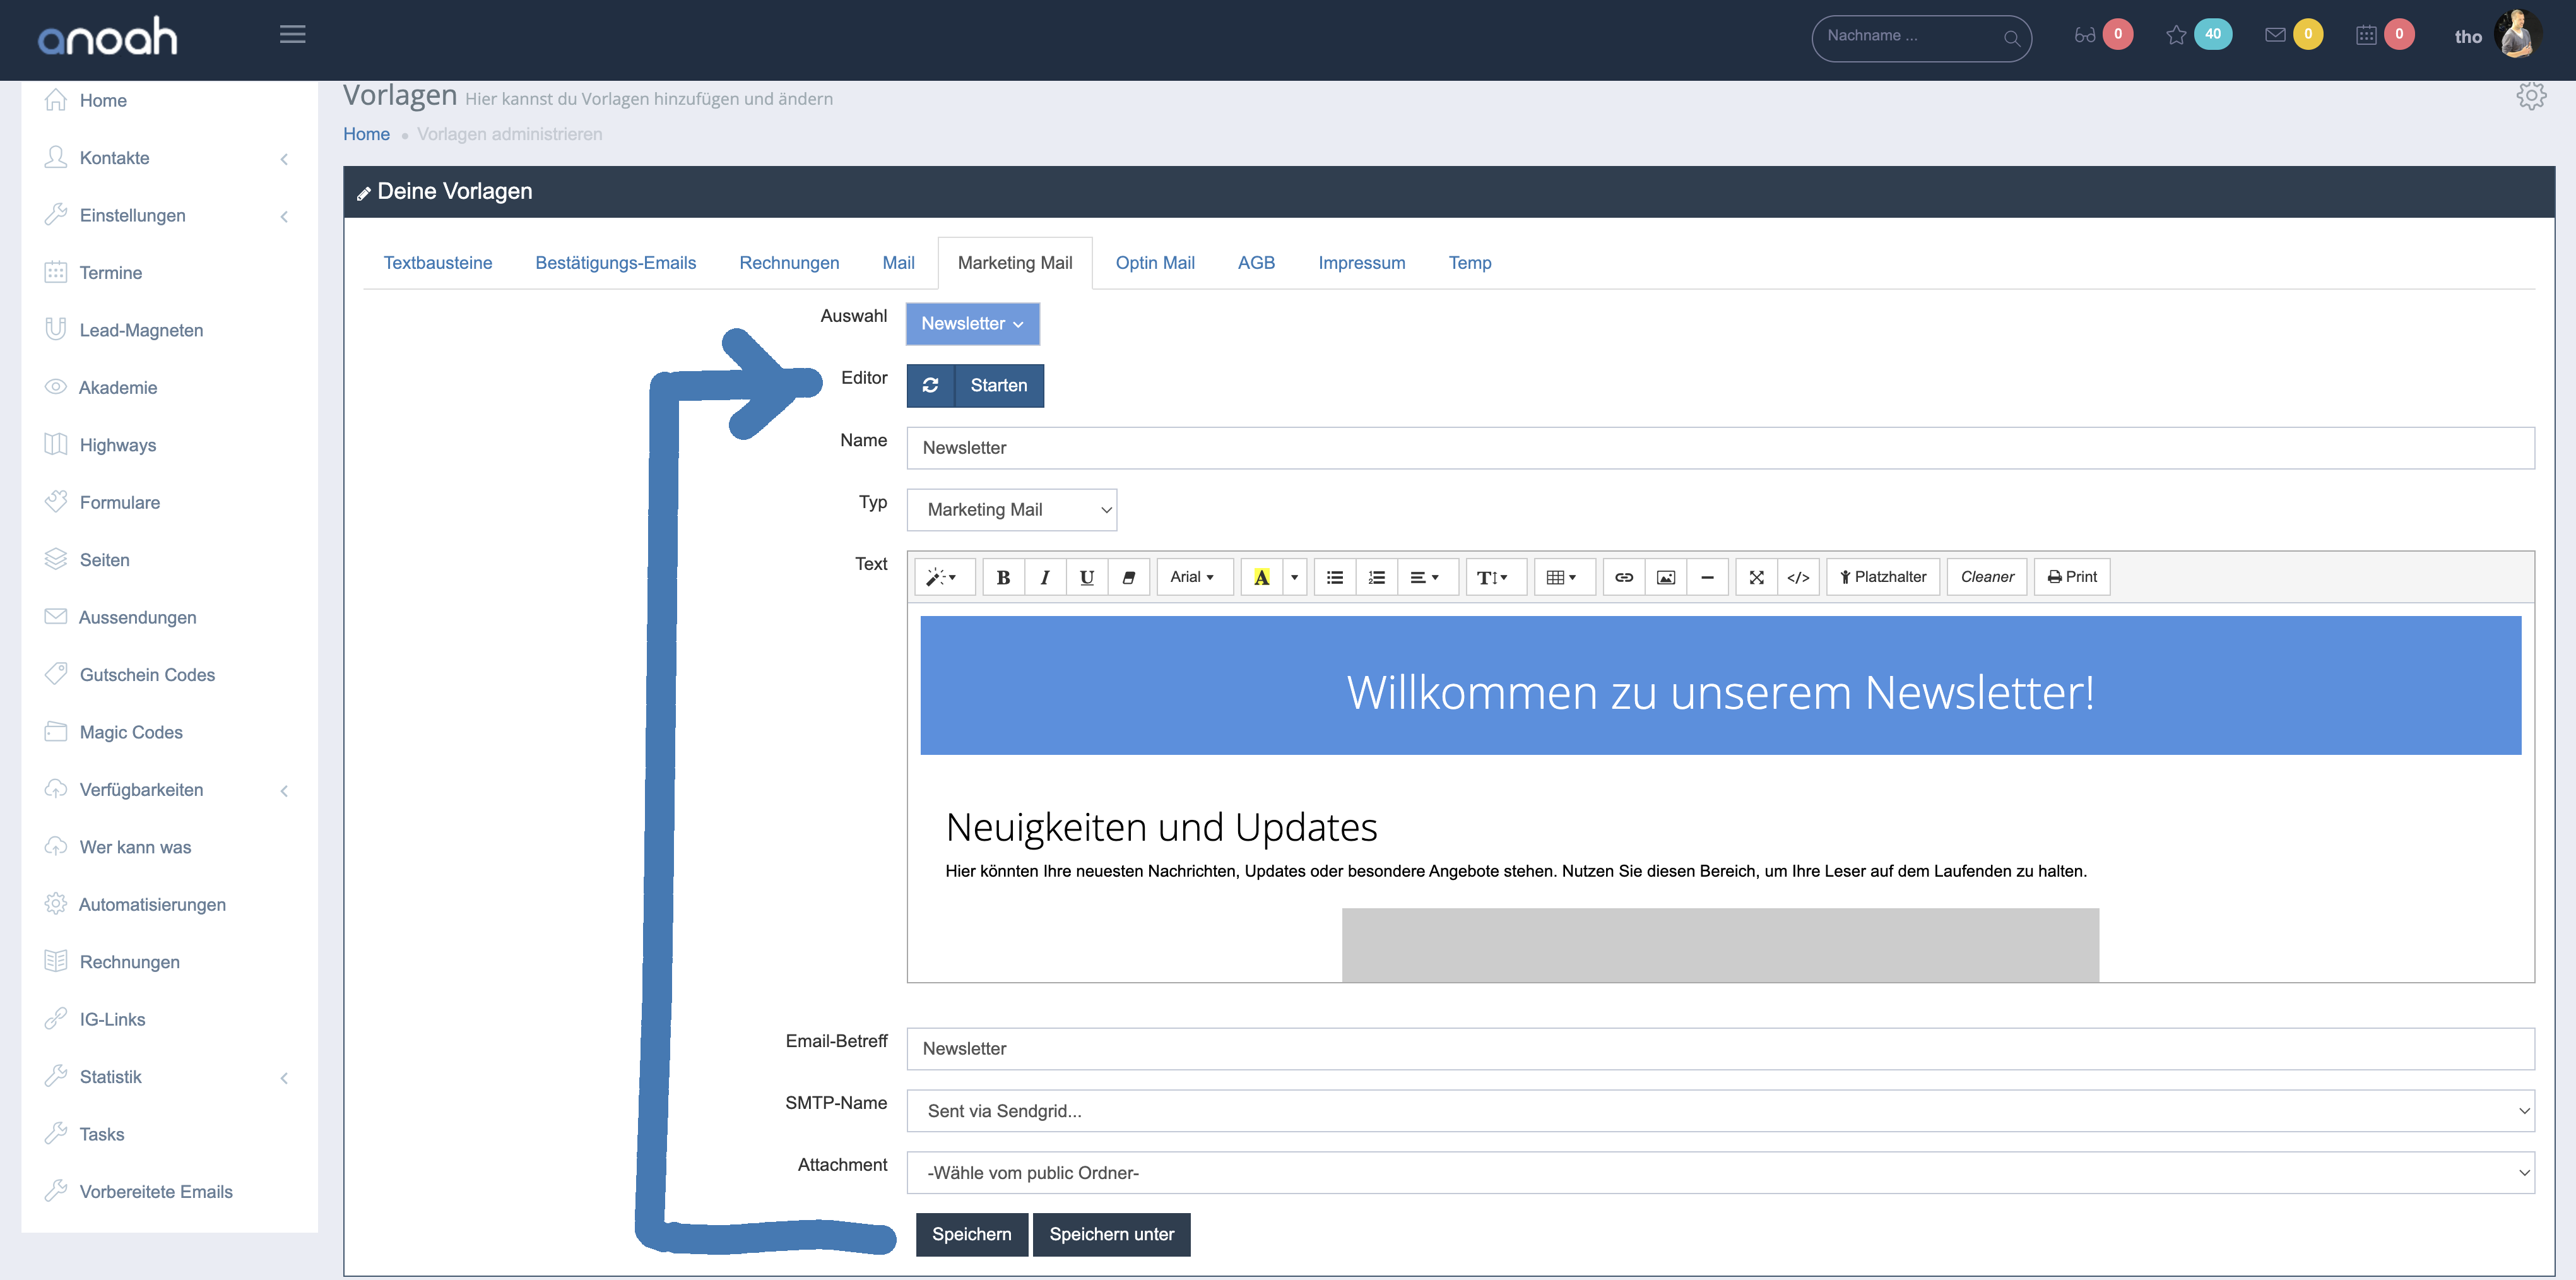Apply yellow highlight text color
The height and width of the screenshot is (1280, 2576).
1261,577
